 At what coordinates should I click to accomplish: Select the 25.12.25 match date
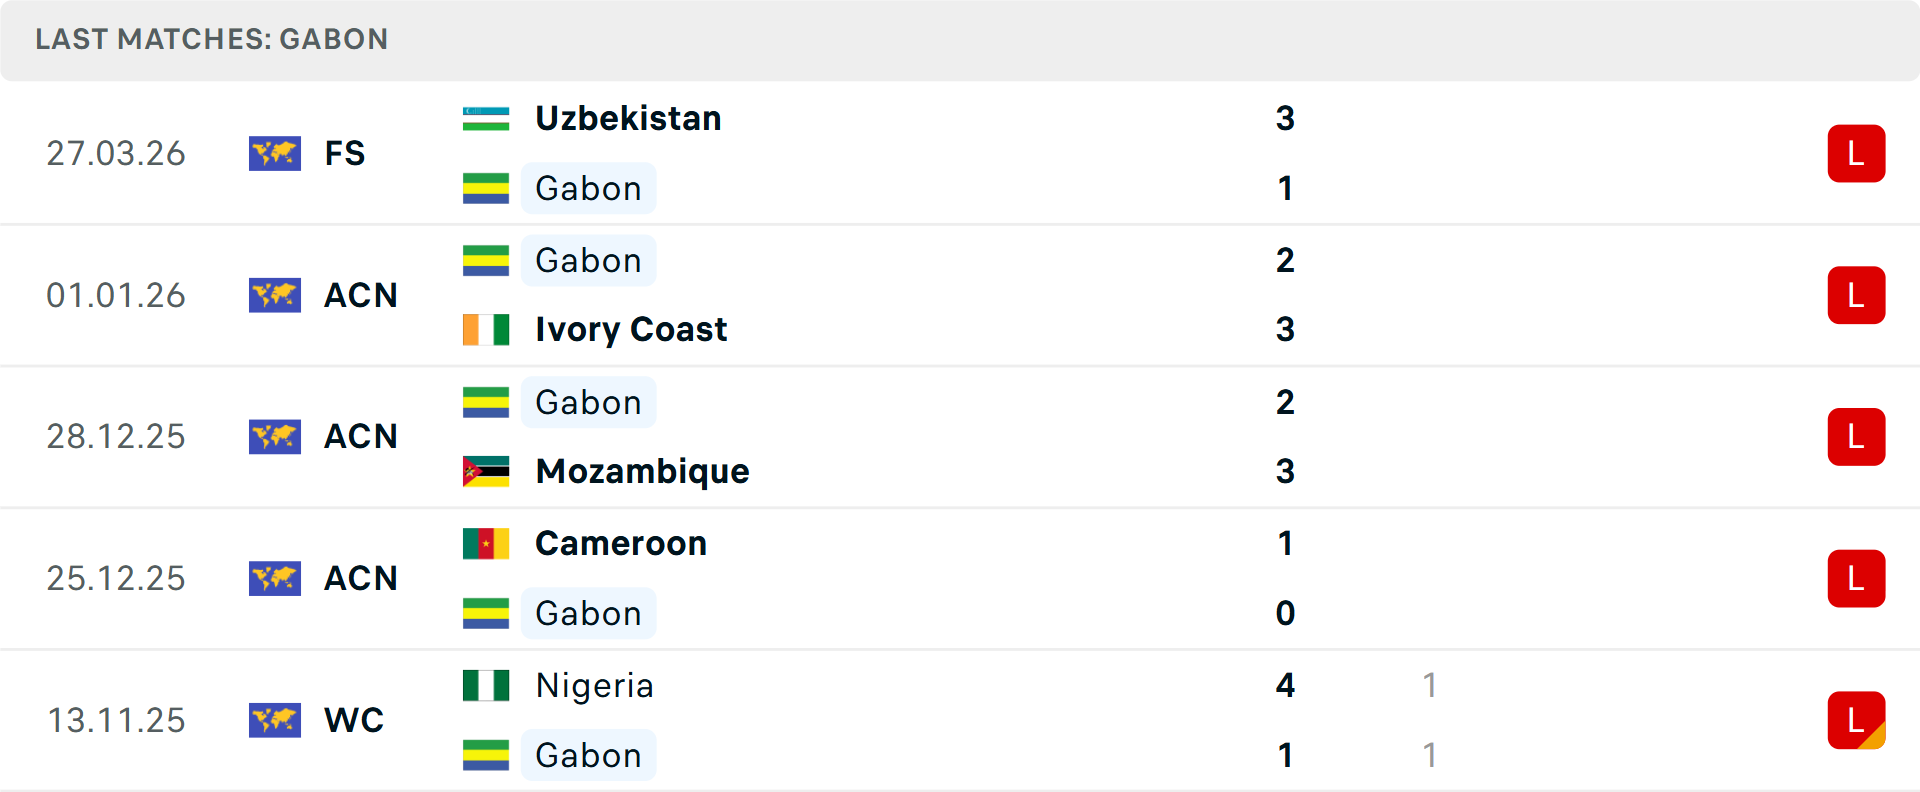(x=116, y=579)
